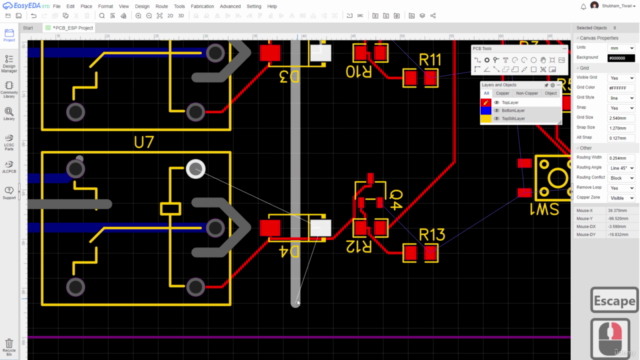This screenshot has width=640, height=360.
Task: Open the Design Manager sidebar panel
Action: (9, 64)
